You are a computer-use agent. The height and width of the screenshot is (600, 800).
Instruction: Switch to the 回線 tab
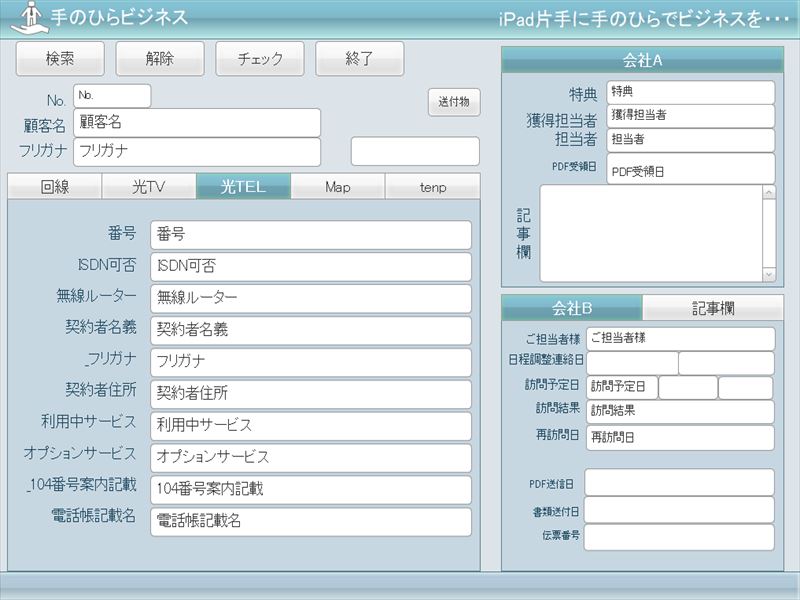point(55,187)
